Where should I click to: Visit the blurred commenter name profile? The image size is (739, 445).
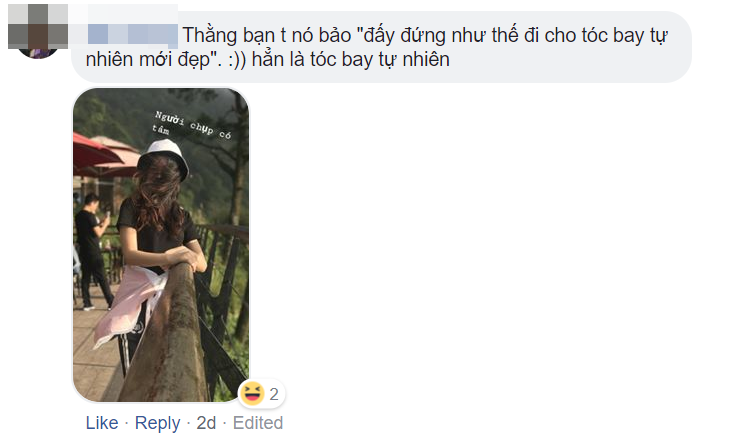point(132,36)
